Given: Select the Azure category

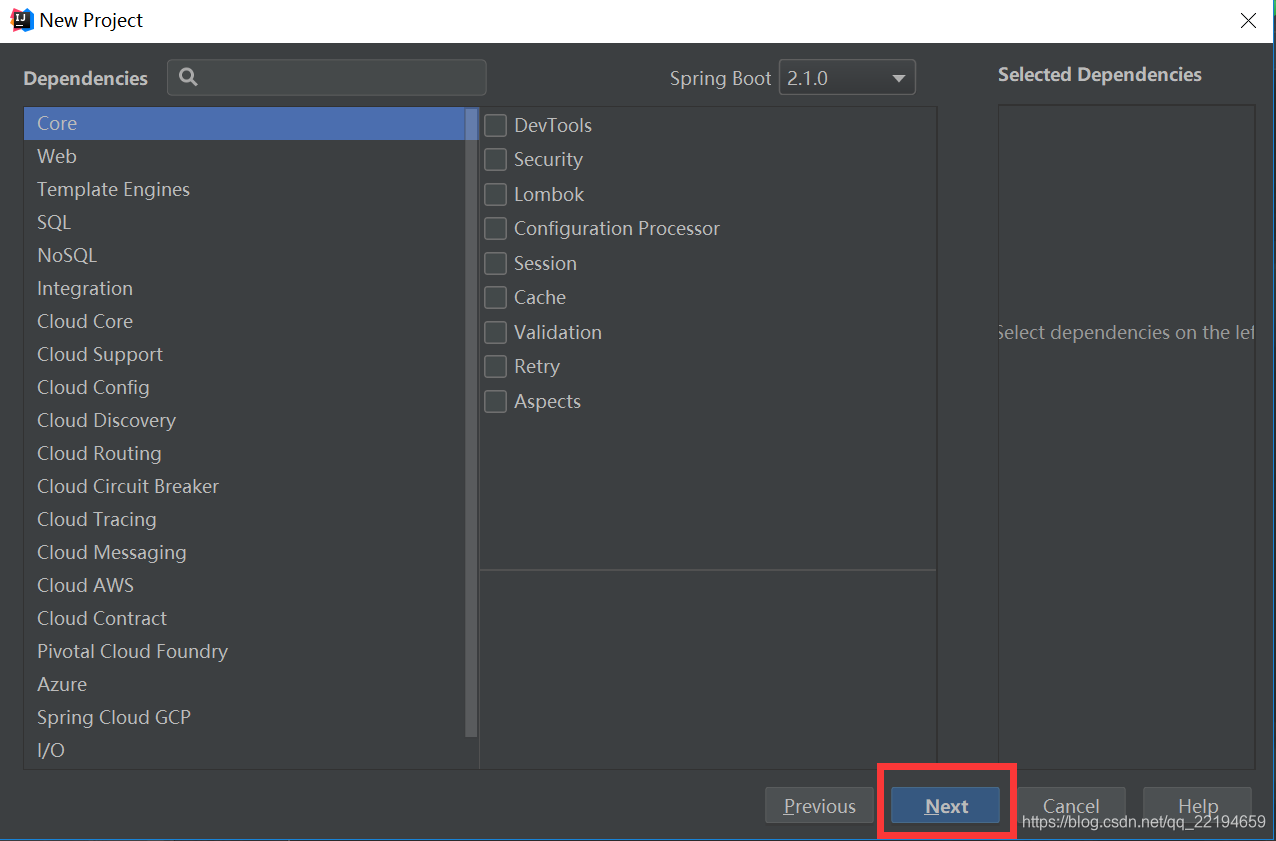Looking at the screenshot, I should pos(245,684).
